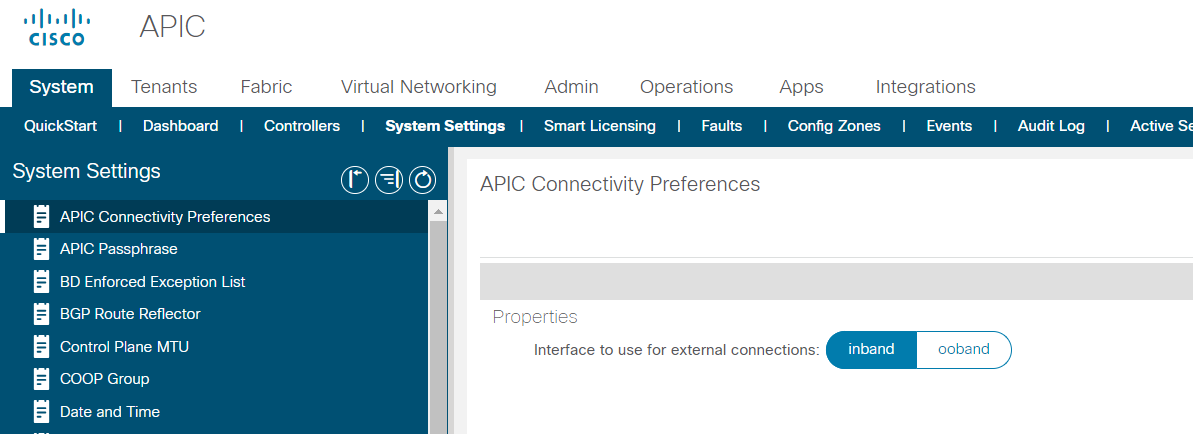Viewport: 1193px width, 434px height.
Task: Click the document icon beside BD Enforced Exception List
Action: tap(42, 282)
